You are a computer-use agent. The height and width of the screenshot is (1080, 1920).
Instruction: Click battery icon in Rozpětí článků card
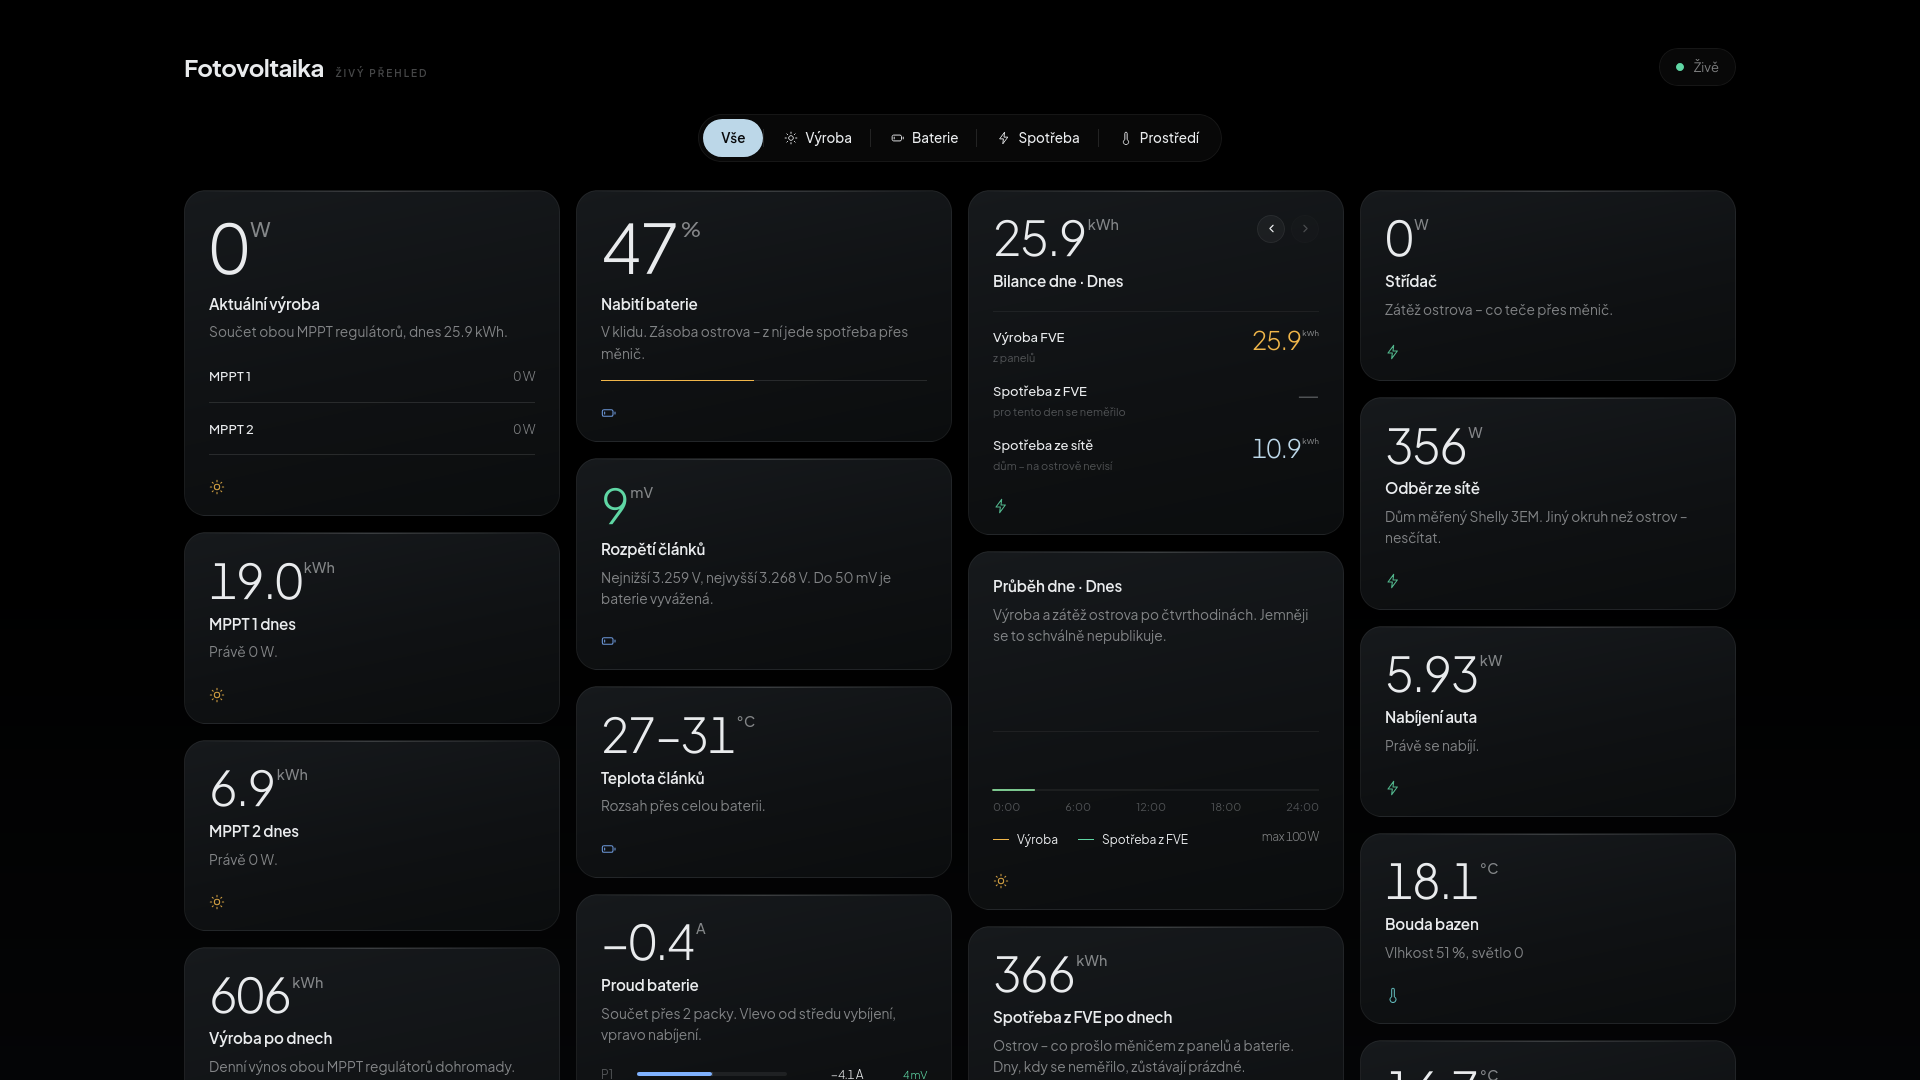tap(609, 641)
